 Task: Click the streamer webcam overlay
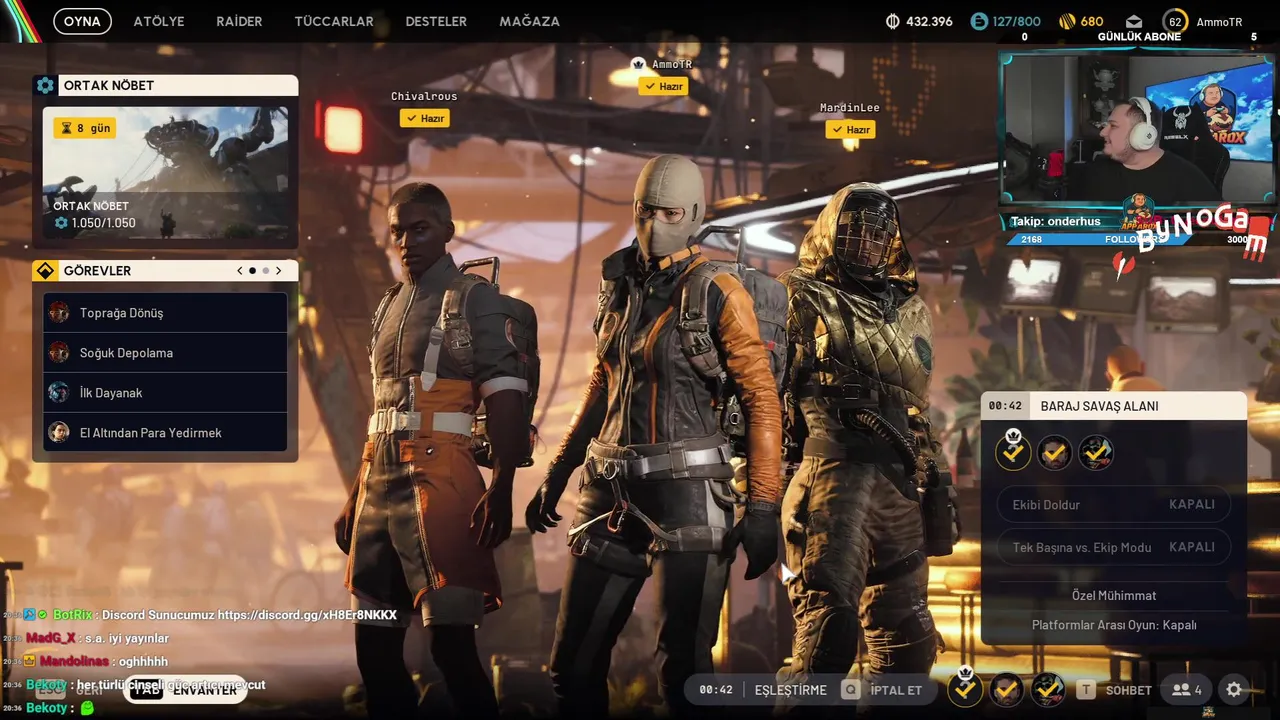point(1138,128)
